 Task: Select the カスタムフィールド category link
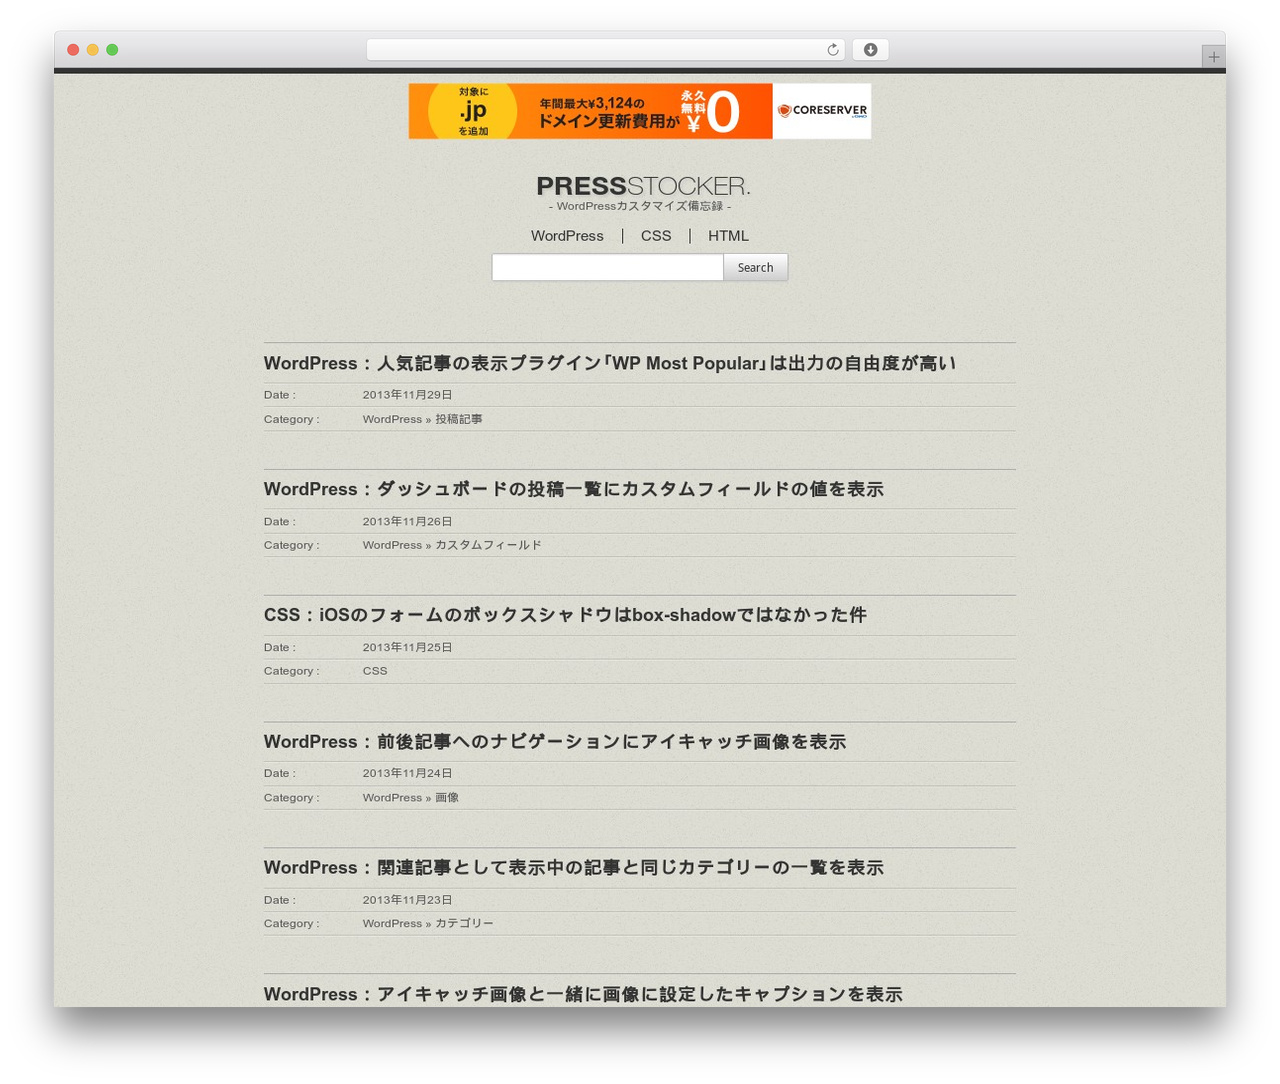(x=488, y=545)
